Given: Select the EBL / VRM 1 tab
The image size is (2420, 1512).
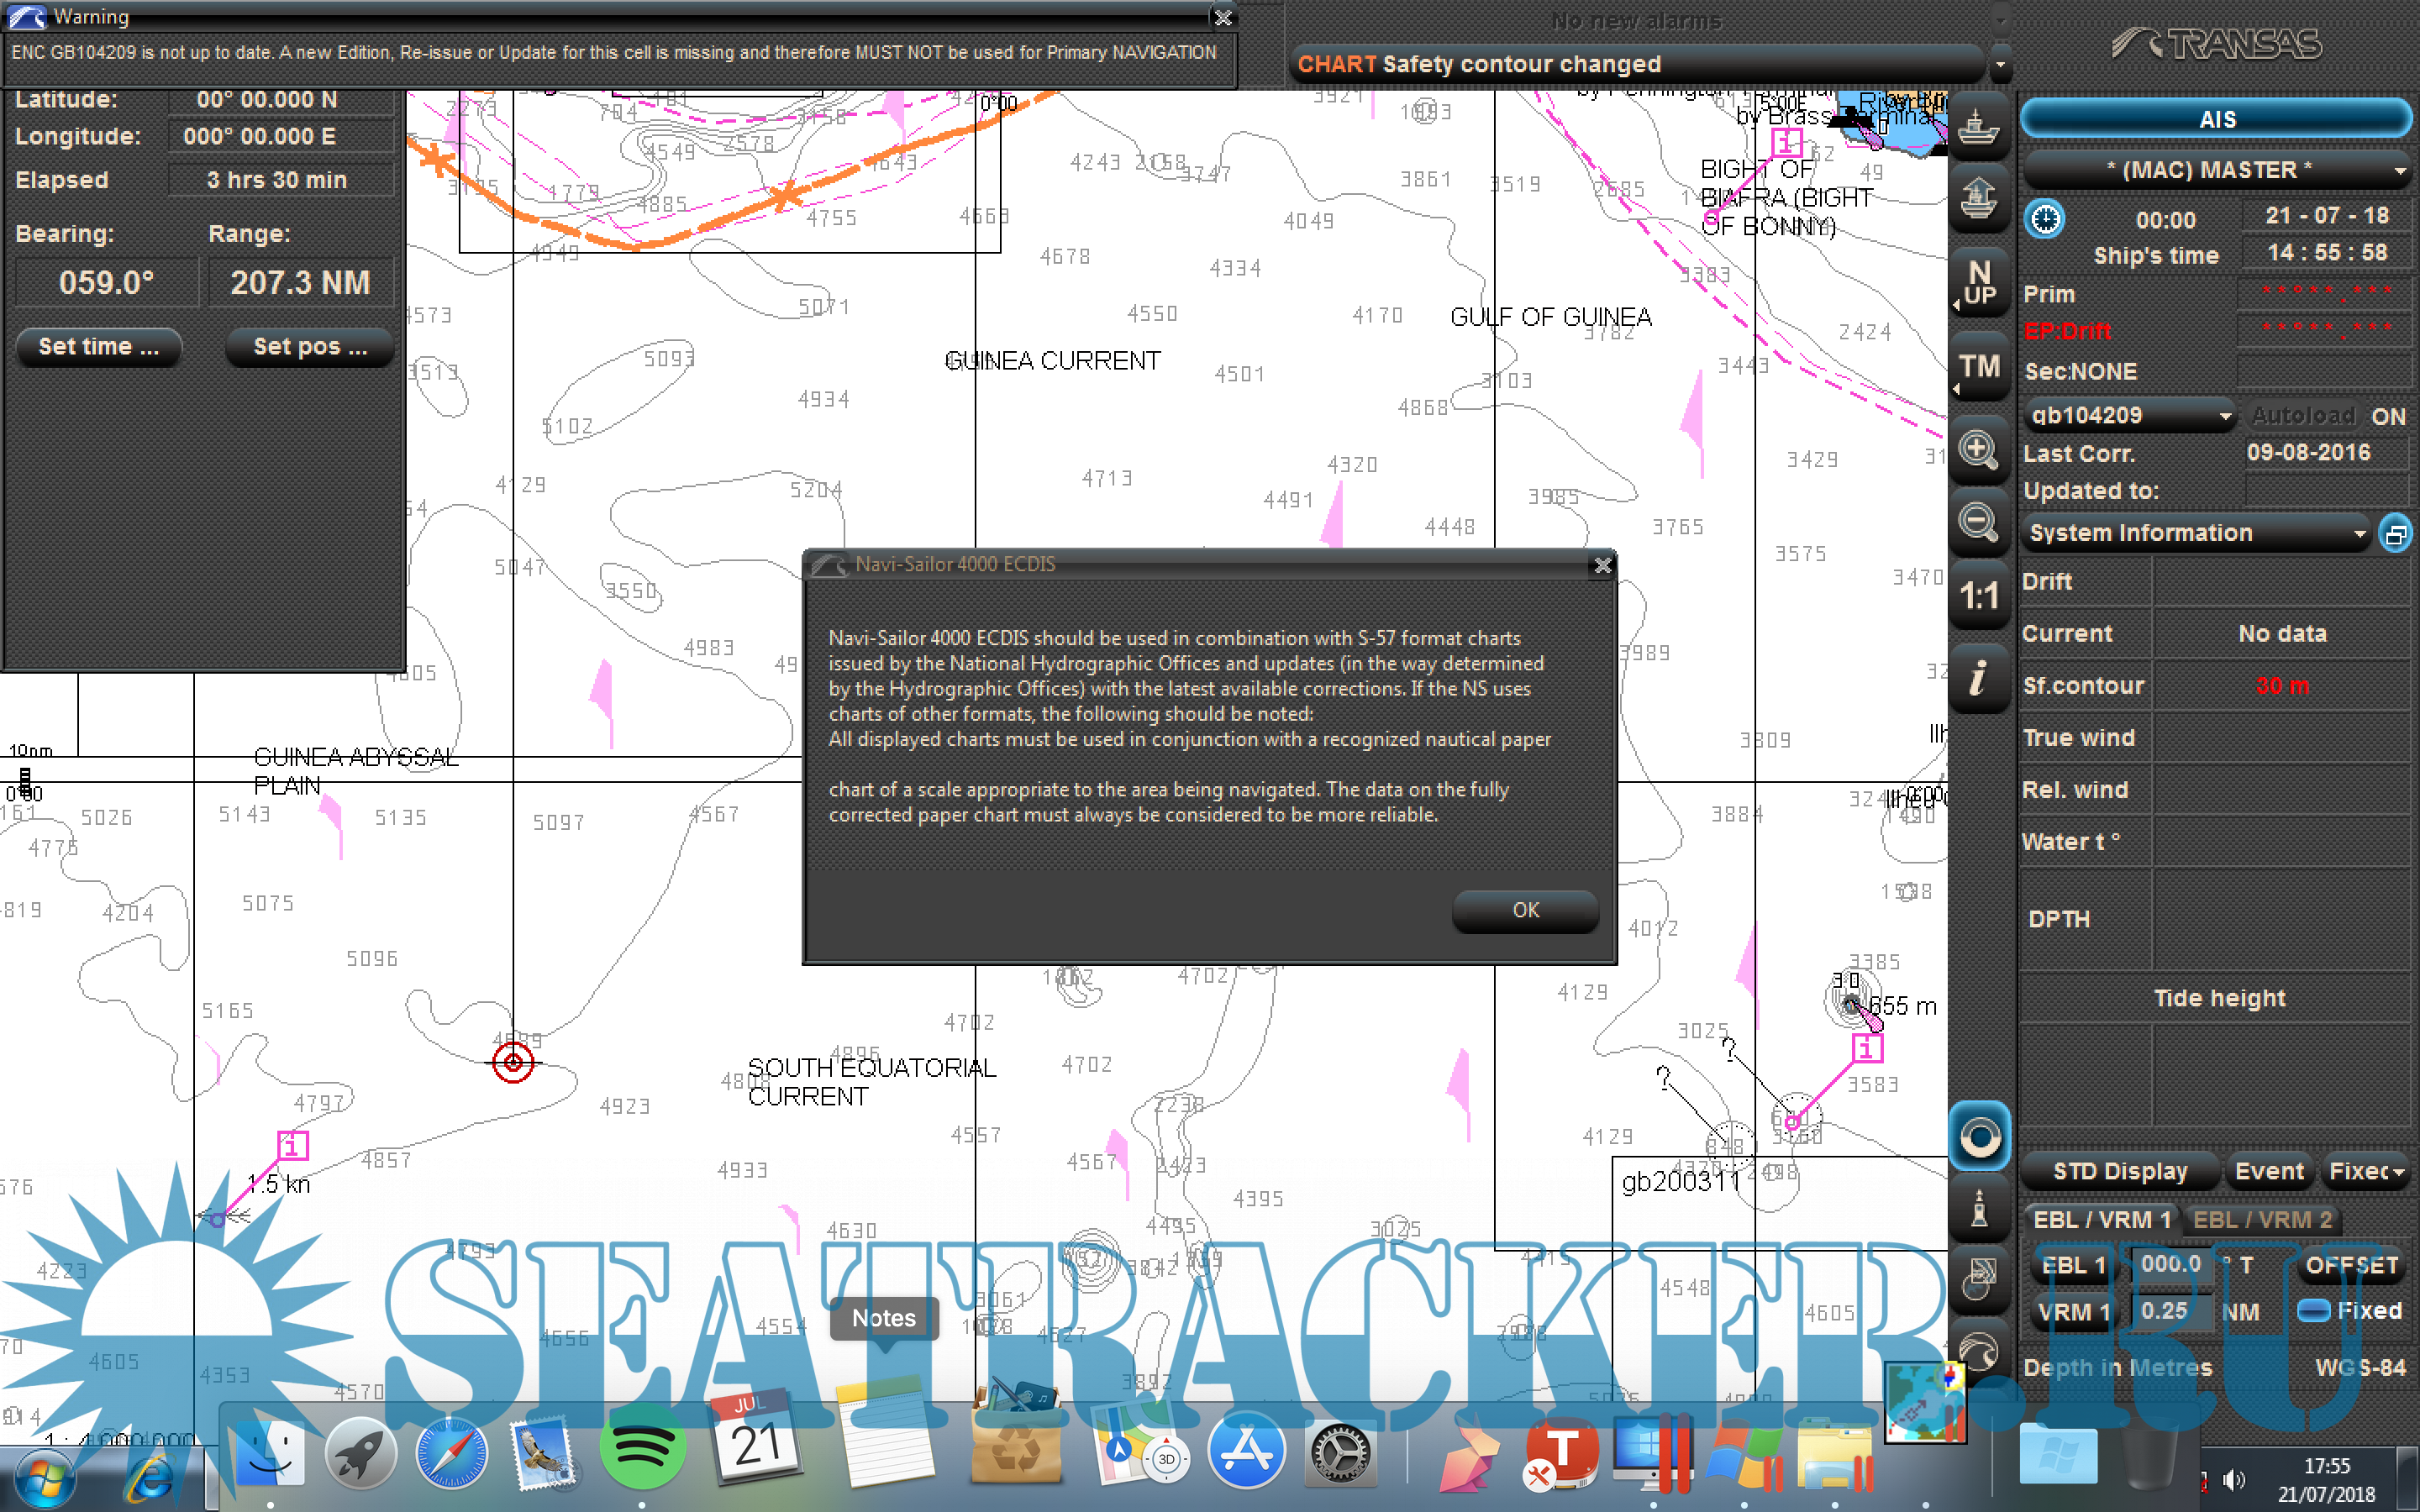Looking at the screenshot, I should tap(2101, 1219).
